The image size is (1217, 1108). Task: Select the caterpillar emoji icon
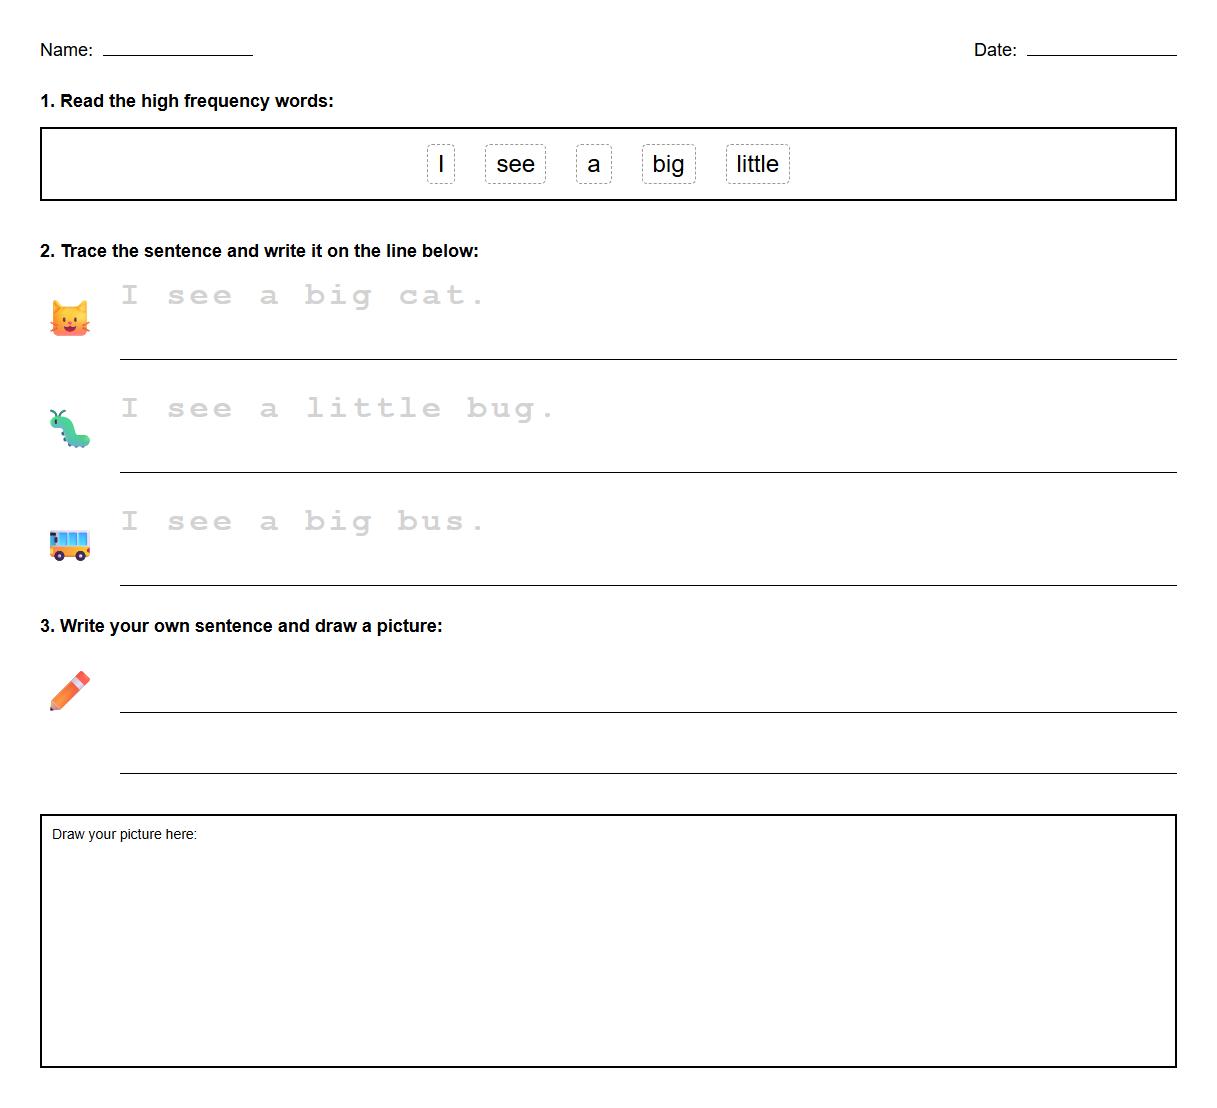(x=69, y=428)
